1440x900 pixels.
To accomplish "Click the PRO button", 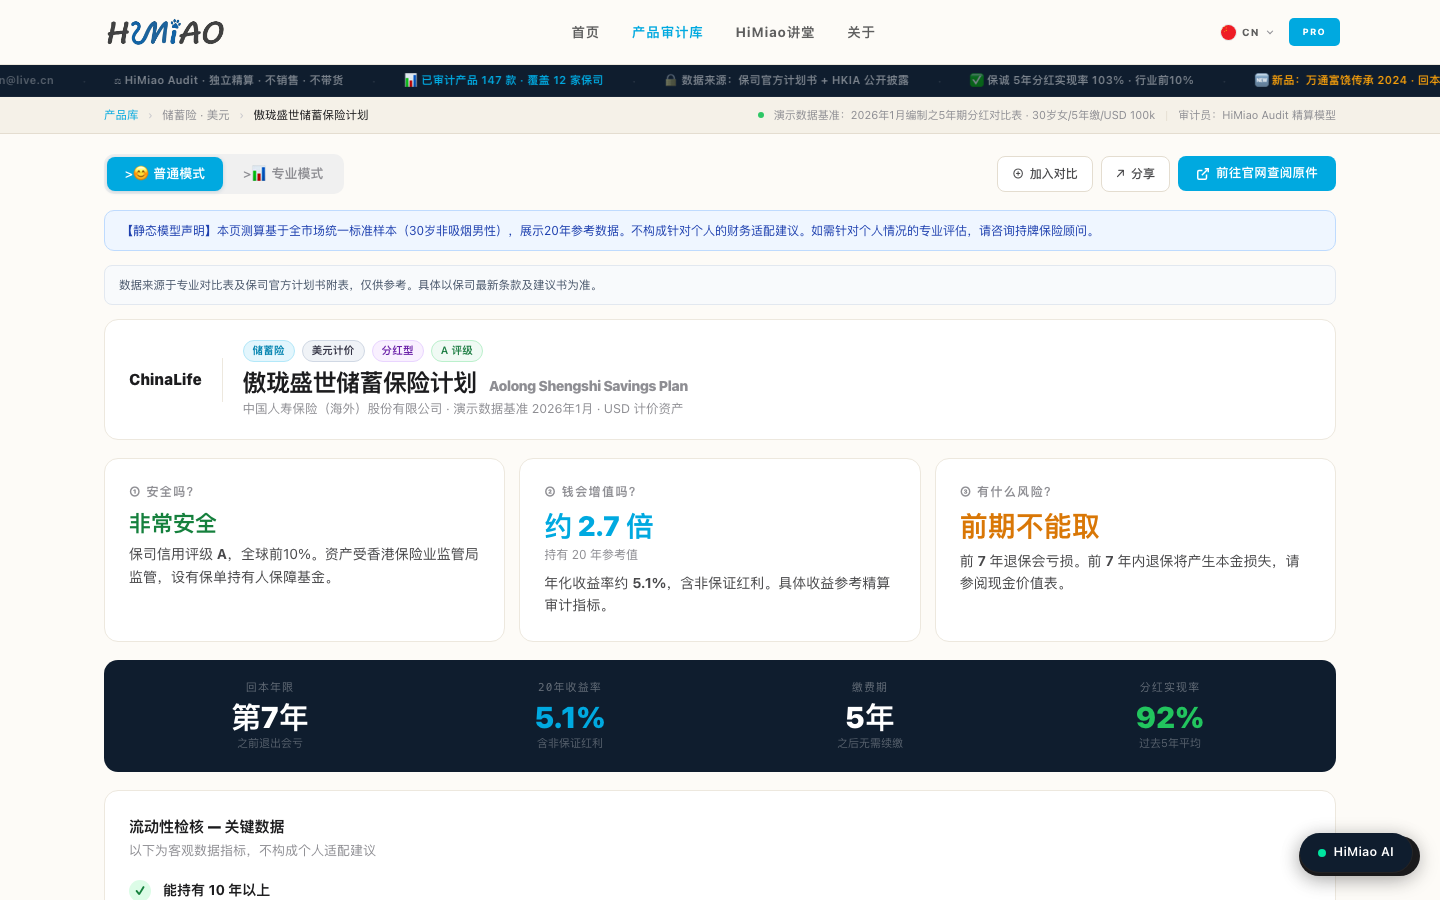I will pos(1314,32).
